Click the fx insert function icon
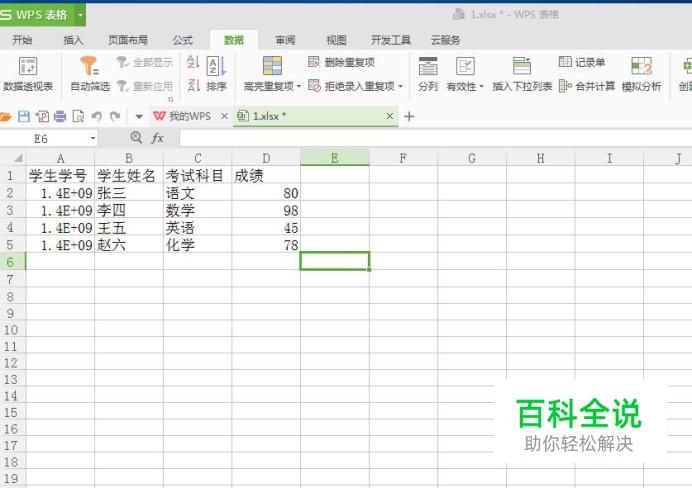 [x=158, y=138]
